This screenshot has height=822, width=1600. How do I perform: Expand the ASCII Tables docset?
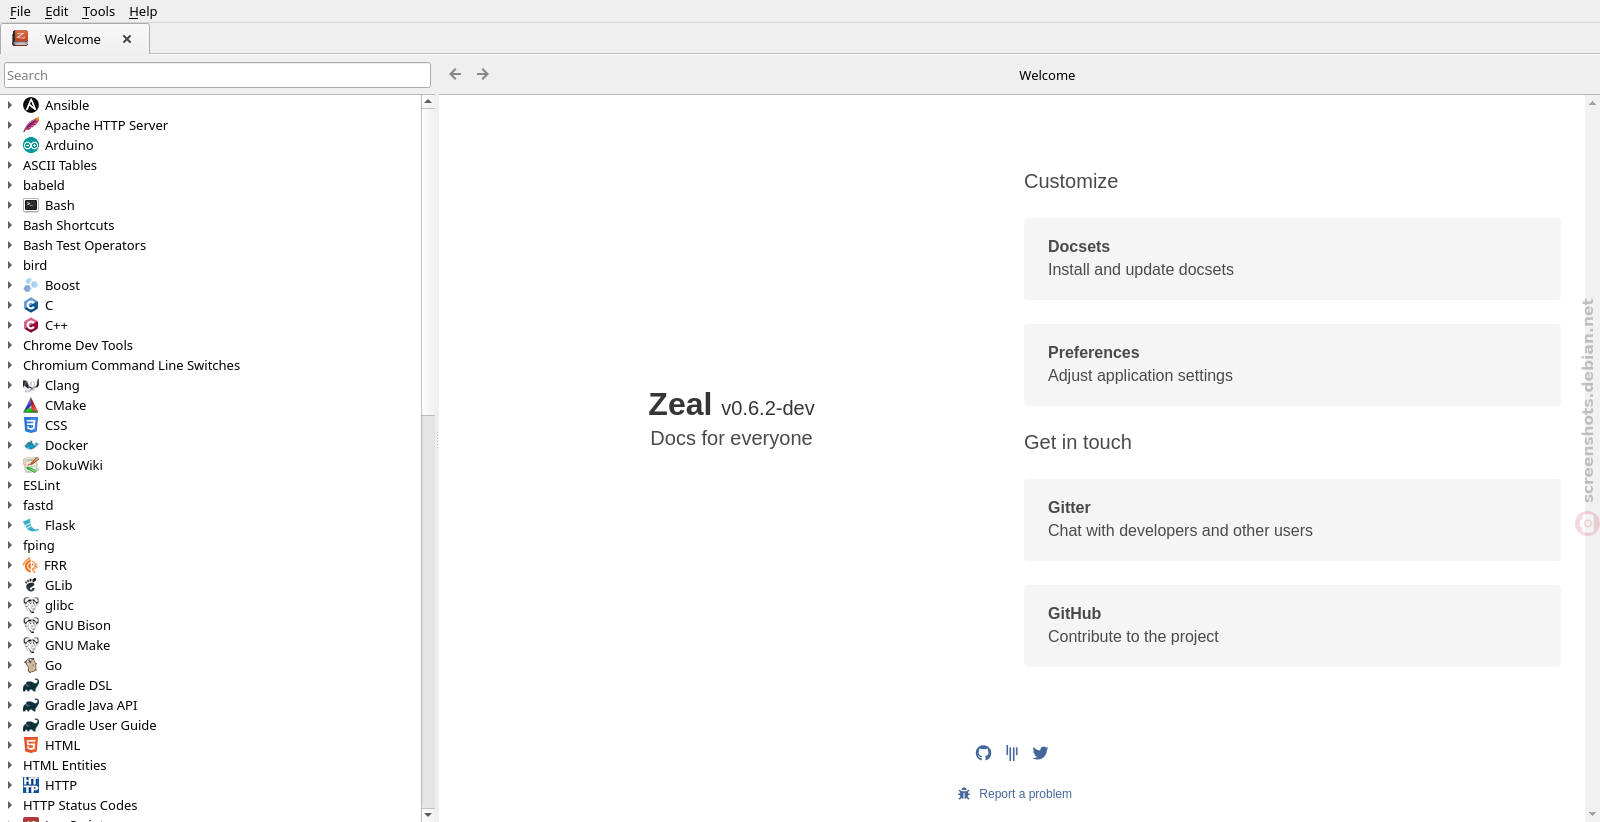(x=10, y=165)
